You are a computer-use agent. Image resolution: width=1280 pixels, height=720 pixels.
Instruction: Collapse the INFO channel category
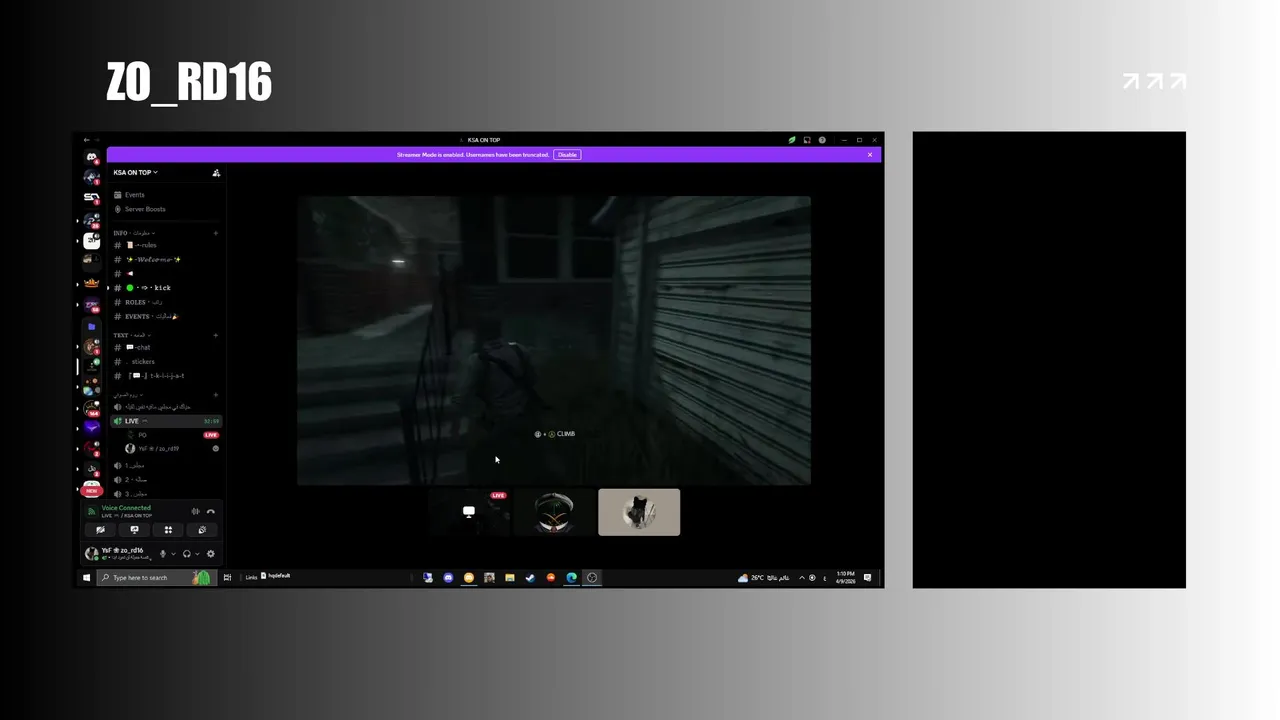[134, 233]
